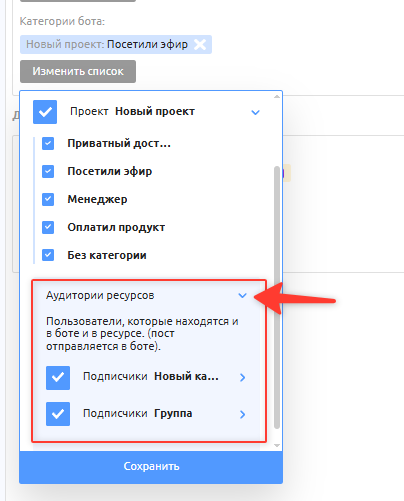Uncheck the Проект Новый проект checkbox
This screenshot has width=404, height=501.
point(45,112)
